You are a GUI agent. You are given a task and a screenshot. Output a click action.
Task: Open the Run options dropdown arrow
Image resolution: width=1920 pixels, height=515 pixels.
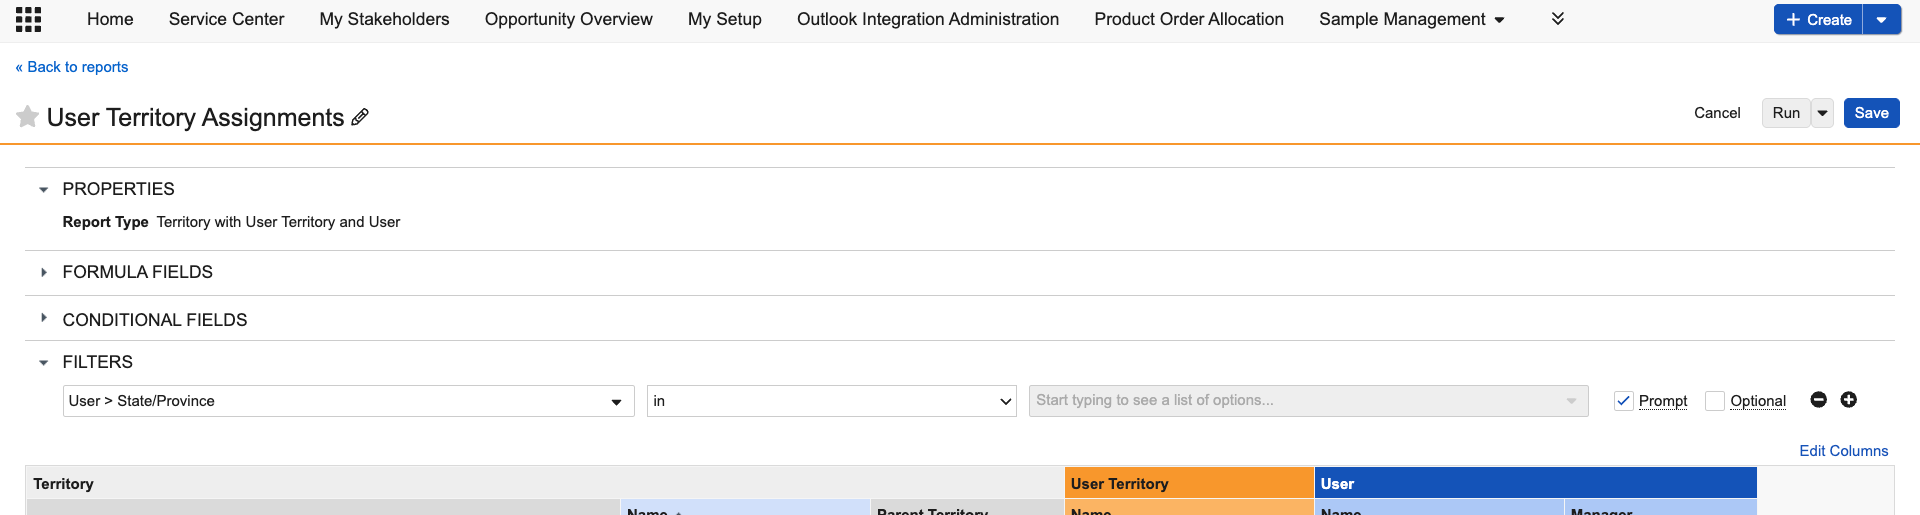(x=1822, y=113)
